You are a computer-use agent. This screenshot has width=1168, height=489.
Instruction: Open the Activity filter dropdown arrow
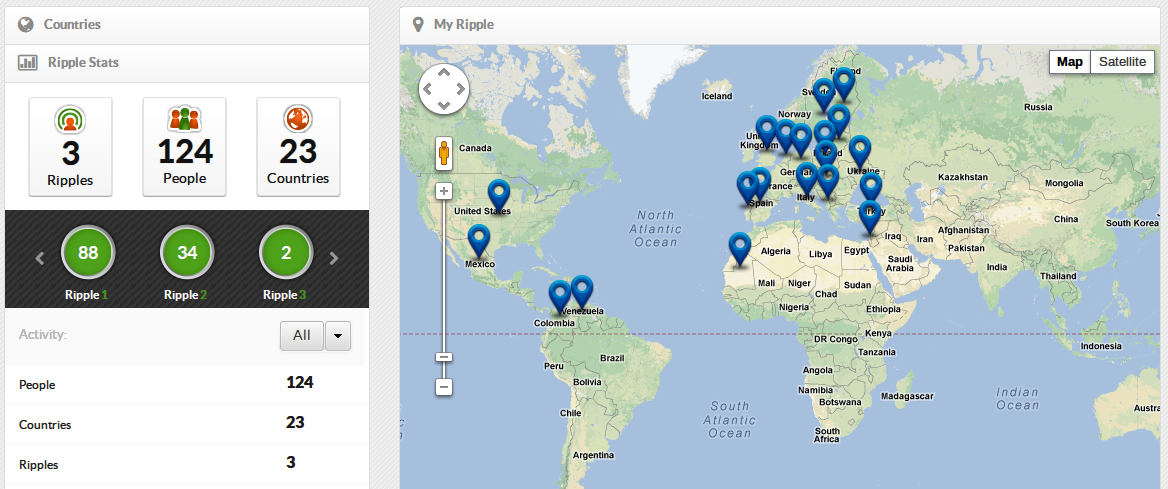tap(338, 335)
